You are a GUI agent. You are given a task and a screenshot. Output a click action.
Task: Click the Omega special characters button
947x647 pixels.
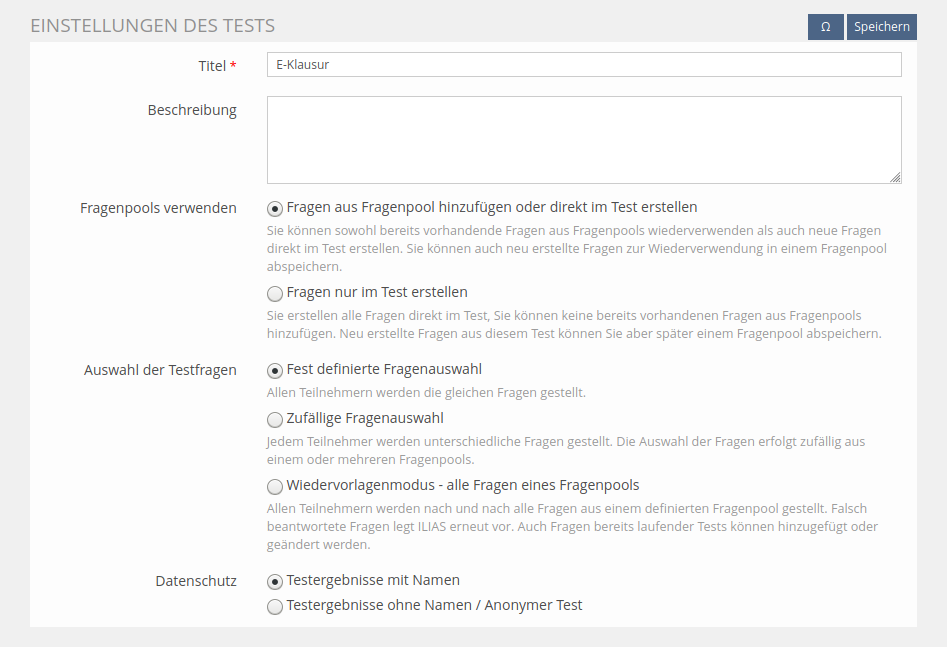coord(825,27)
